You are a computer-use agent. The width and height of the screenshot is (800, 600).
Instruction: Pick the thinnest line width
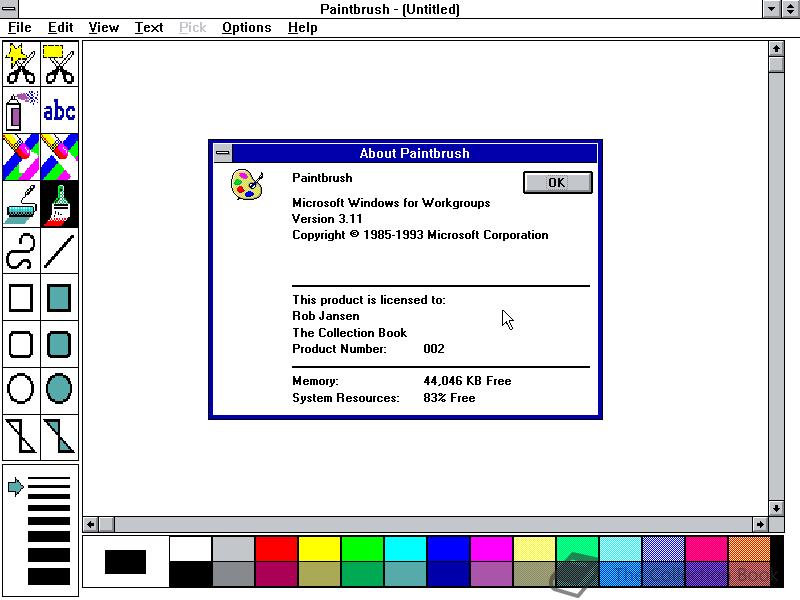[x=49, y=479]
